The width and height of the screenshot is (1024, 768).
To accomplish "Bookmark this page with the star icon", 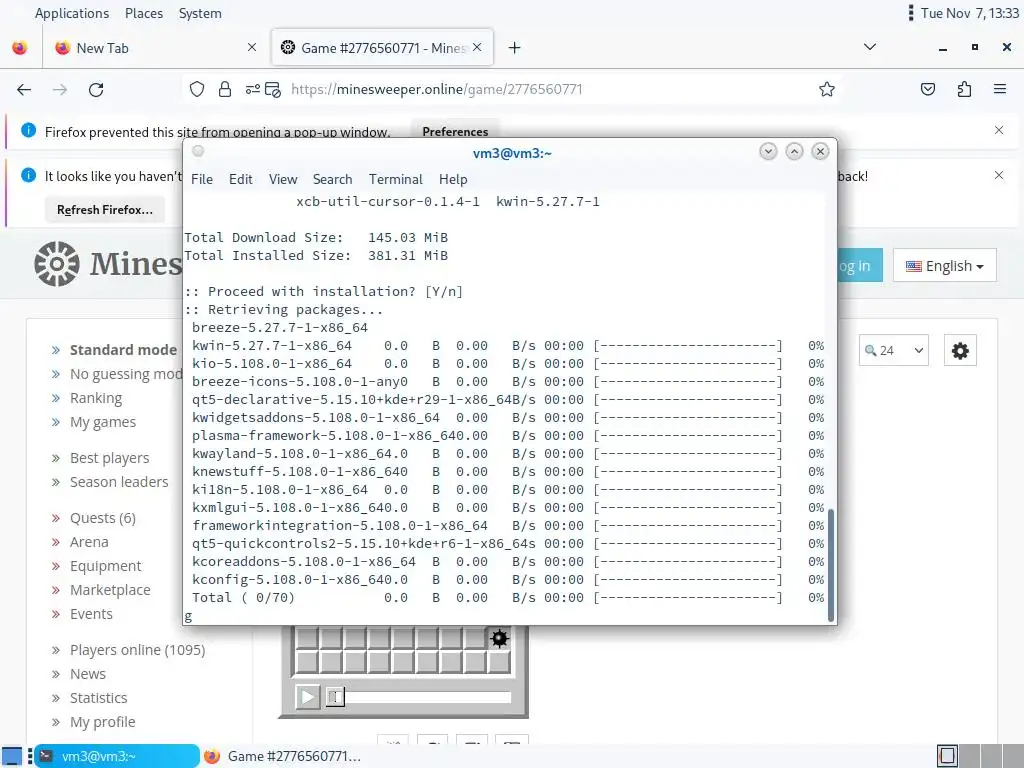I will point(827,89).
